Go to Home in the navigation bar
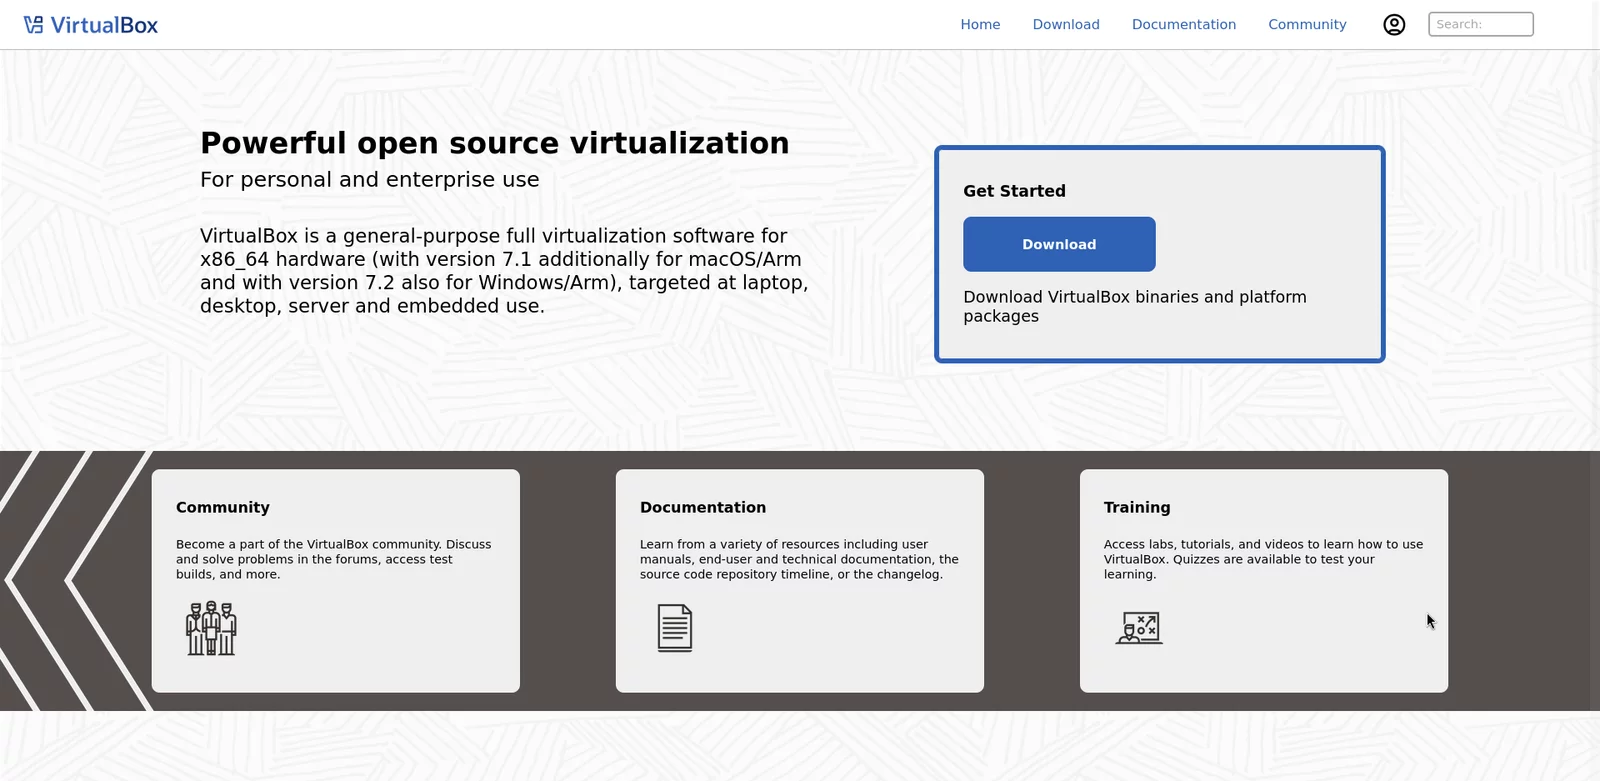1600x781 pixels. 980,25
